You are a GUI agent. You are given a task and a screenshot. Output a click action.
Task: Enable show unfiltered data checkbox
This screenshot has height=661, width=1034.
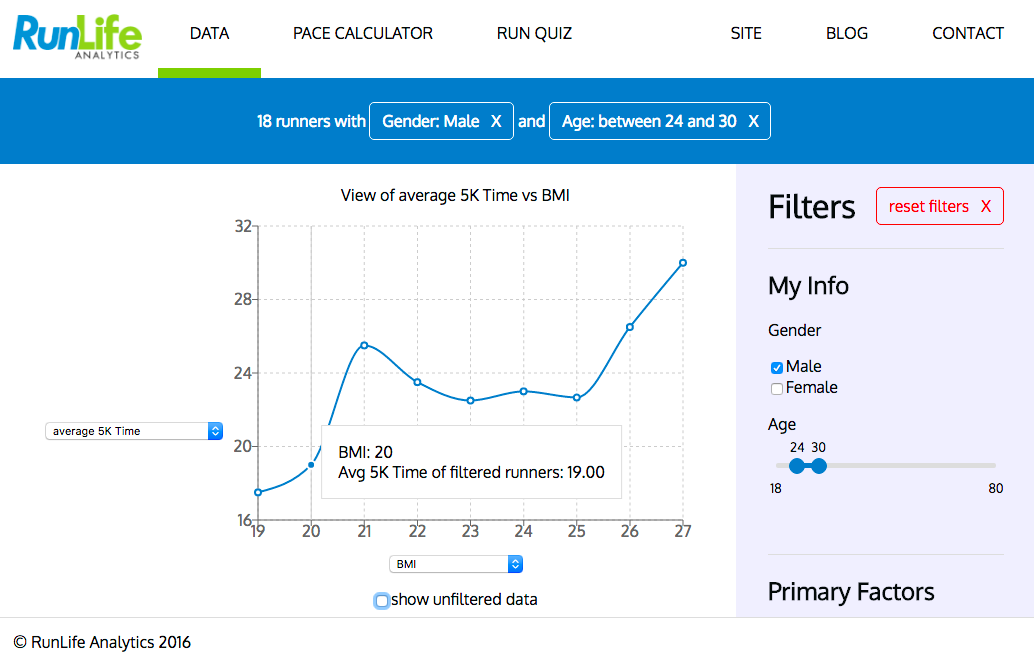click(381, 600)
